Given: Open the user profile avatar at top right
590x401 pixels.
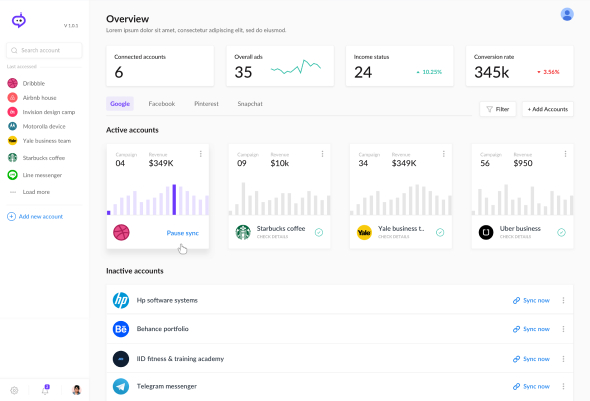Looking at the screenshot, I should (567, 14).
